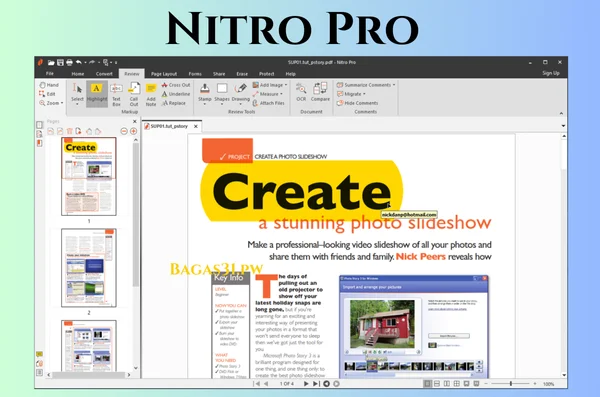
Task: Click the zoom in plus in status bar
Action: (x=535, y=384)
